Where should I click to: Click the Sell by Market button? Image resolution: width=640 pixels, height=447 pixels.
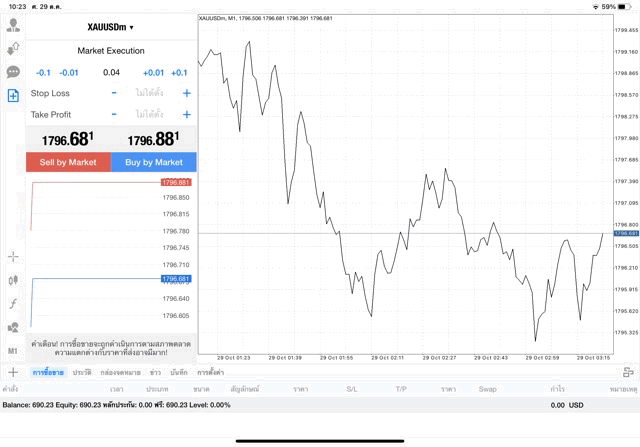point(68,162)
